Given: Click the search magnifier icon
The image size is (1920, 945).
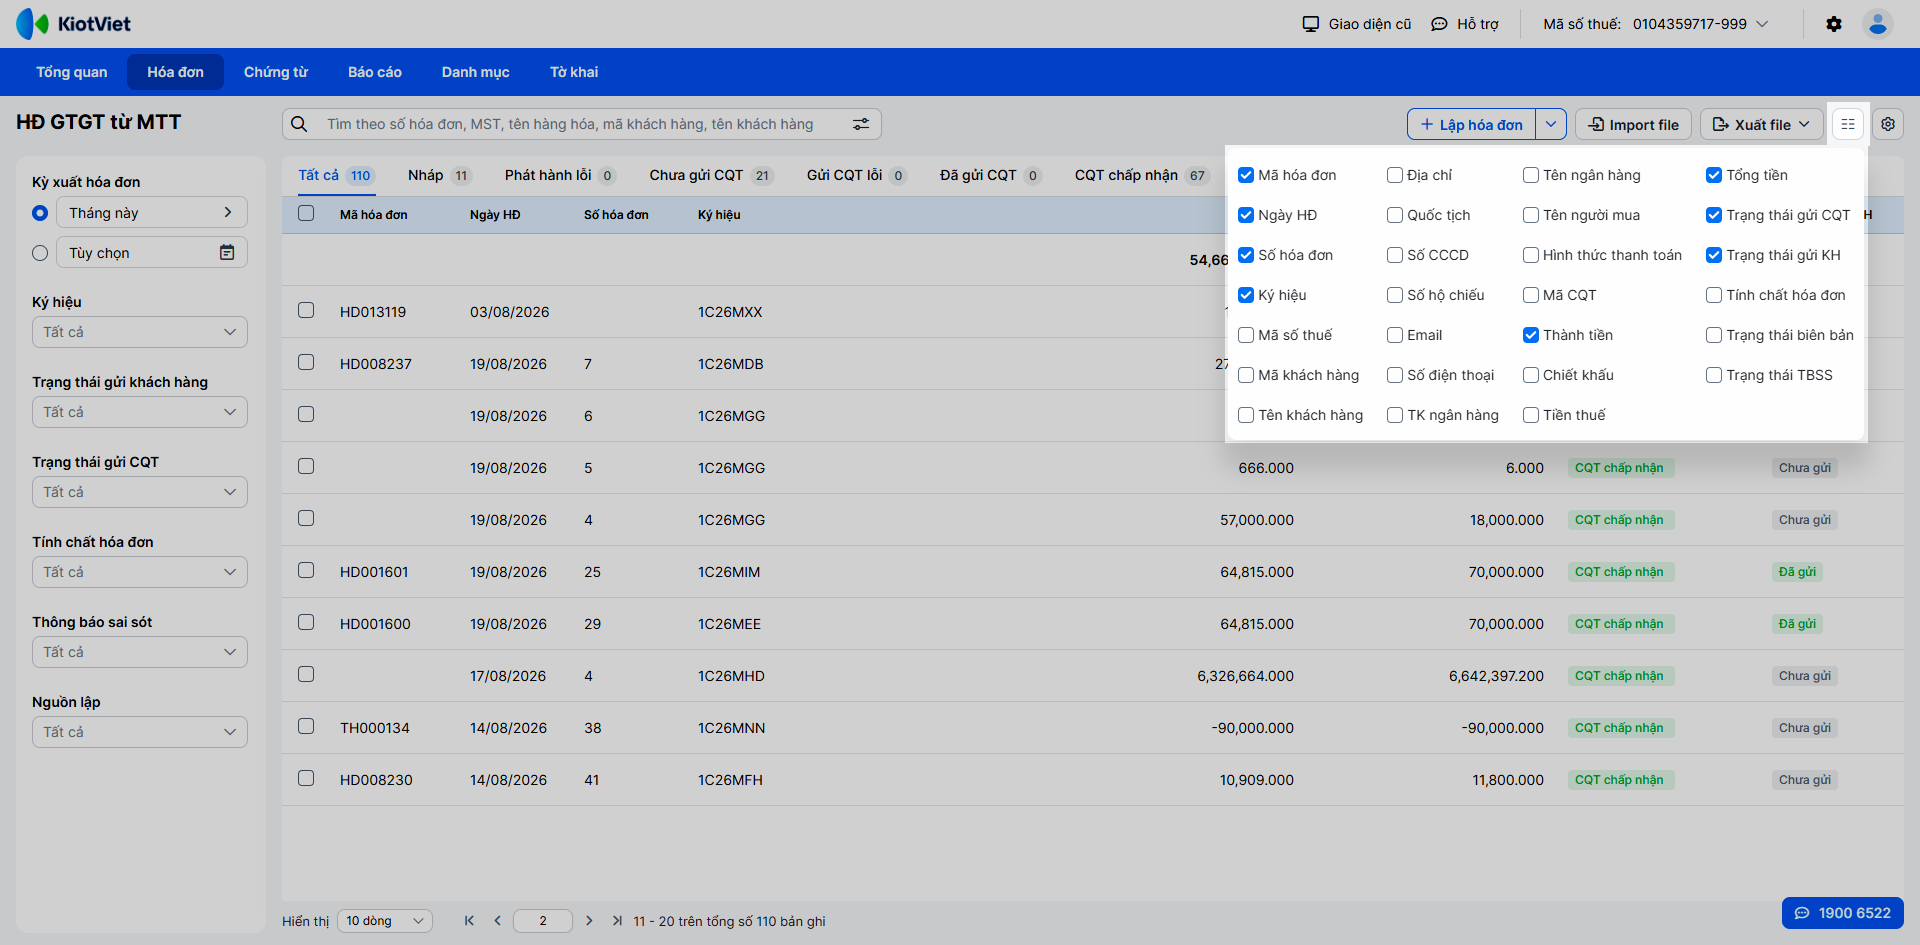Looking at the screenshot, I should (299, 124).
